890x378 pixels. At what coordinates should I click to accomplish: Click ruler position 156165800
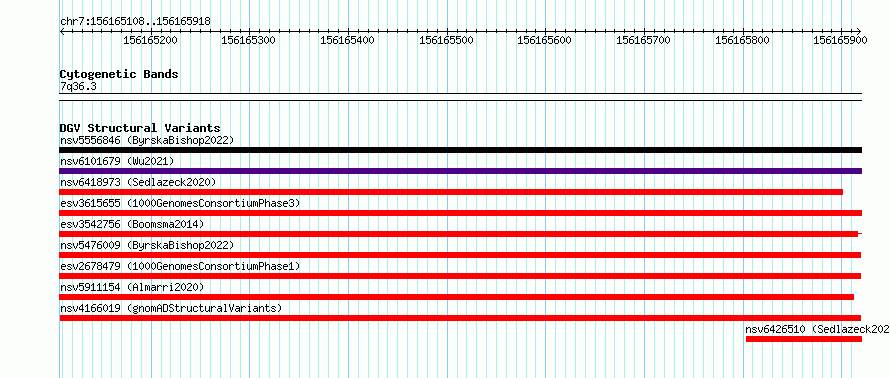point(742,40)
